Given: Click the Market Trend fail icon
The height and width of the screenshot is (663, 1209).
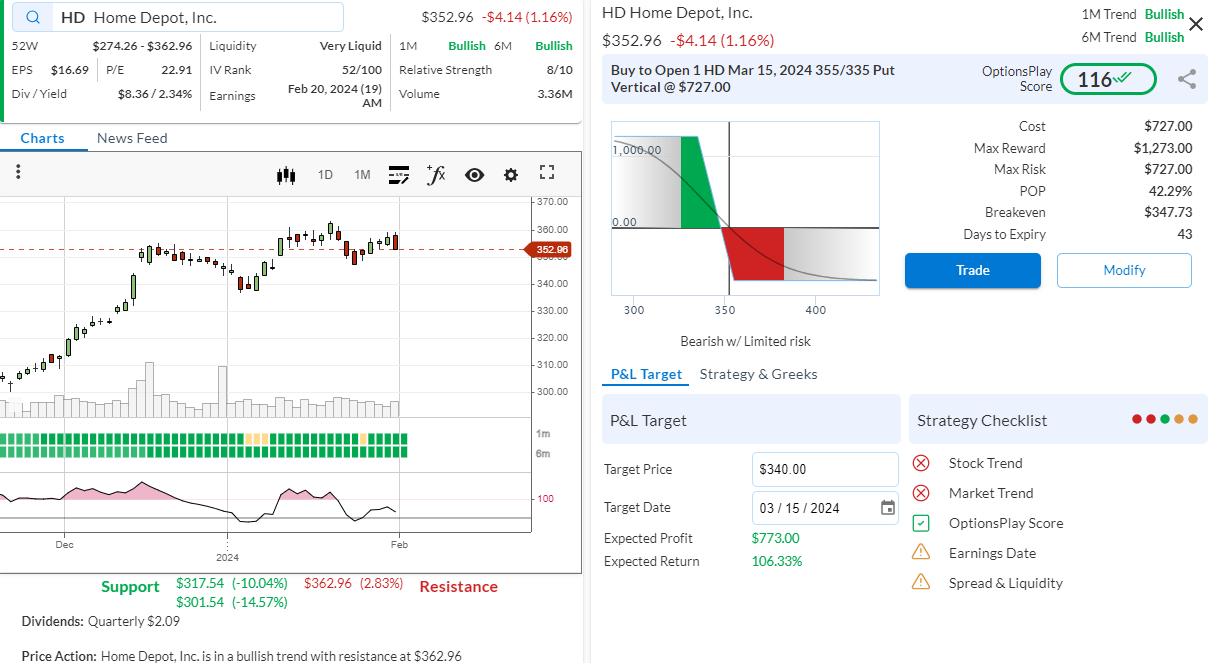Looking at the screenshot, I should (922, 493).
